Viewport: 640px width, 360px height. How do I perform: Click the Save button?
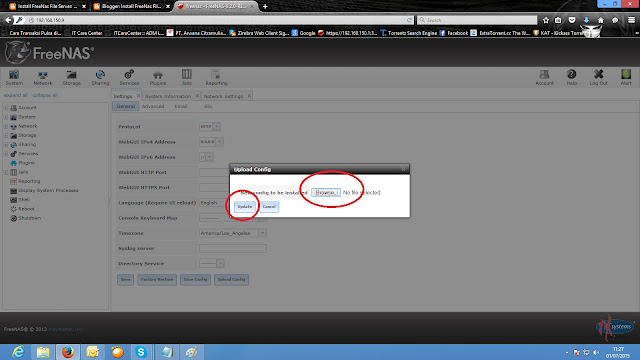click(125, 280)
